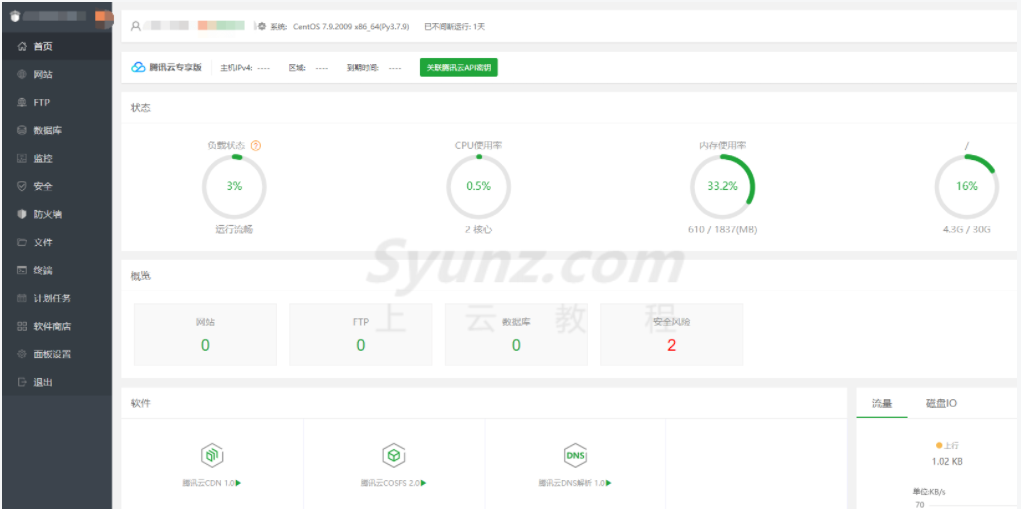Click the firewall icon beside 防火墙

[x=21, y=214]
